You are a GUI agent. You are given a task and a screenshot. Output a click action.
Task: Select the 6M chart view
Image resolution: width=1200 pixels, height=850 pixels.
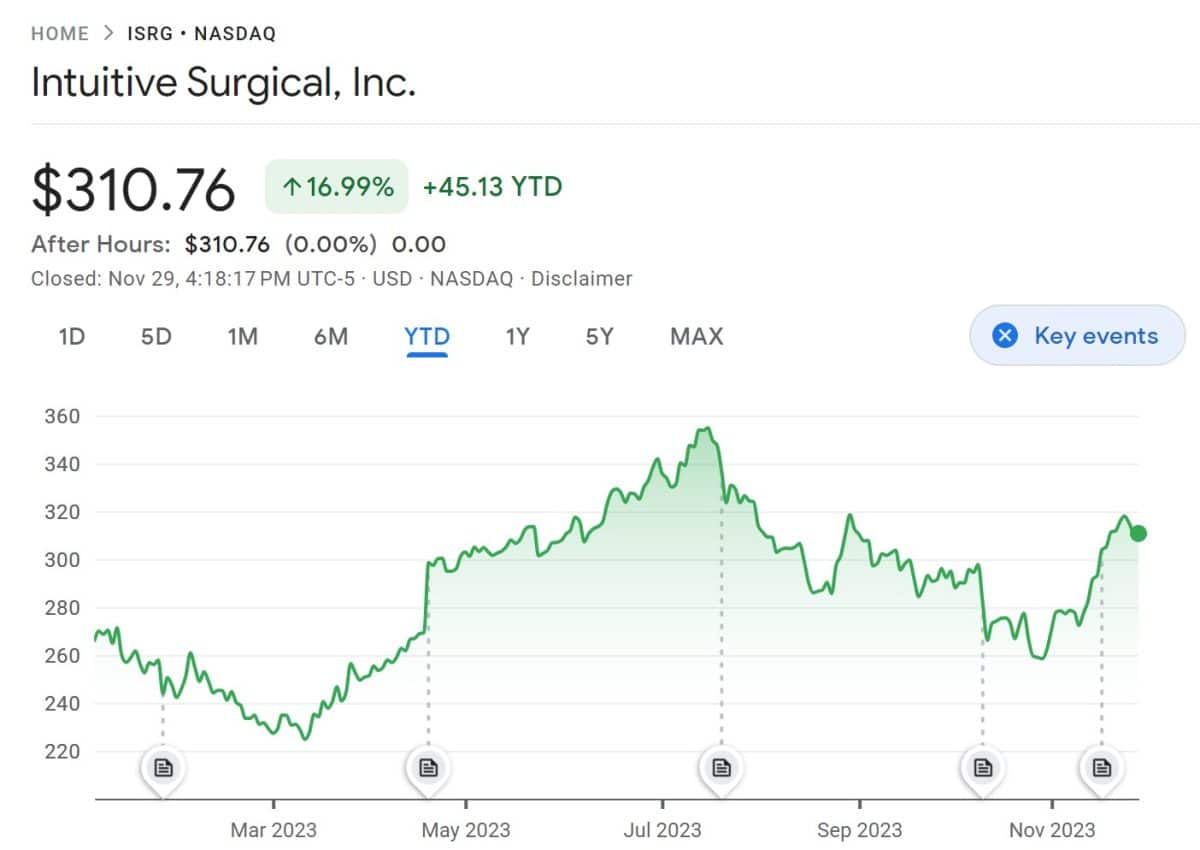pyautogui.click(x=330, y=337)
